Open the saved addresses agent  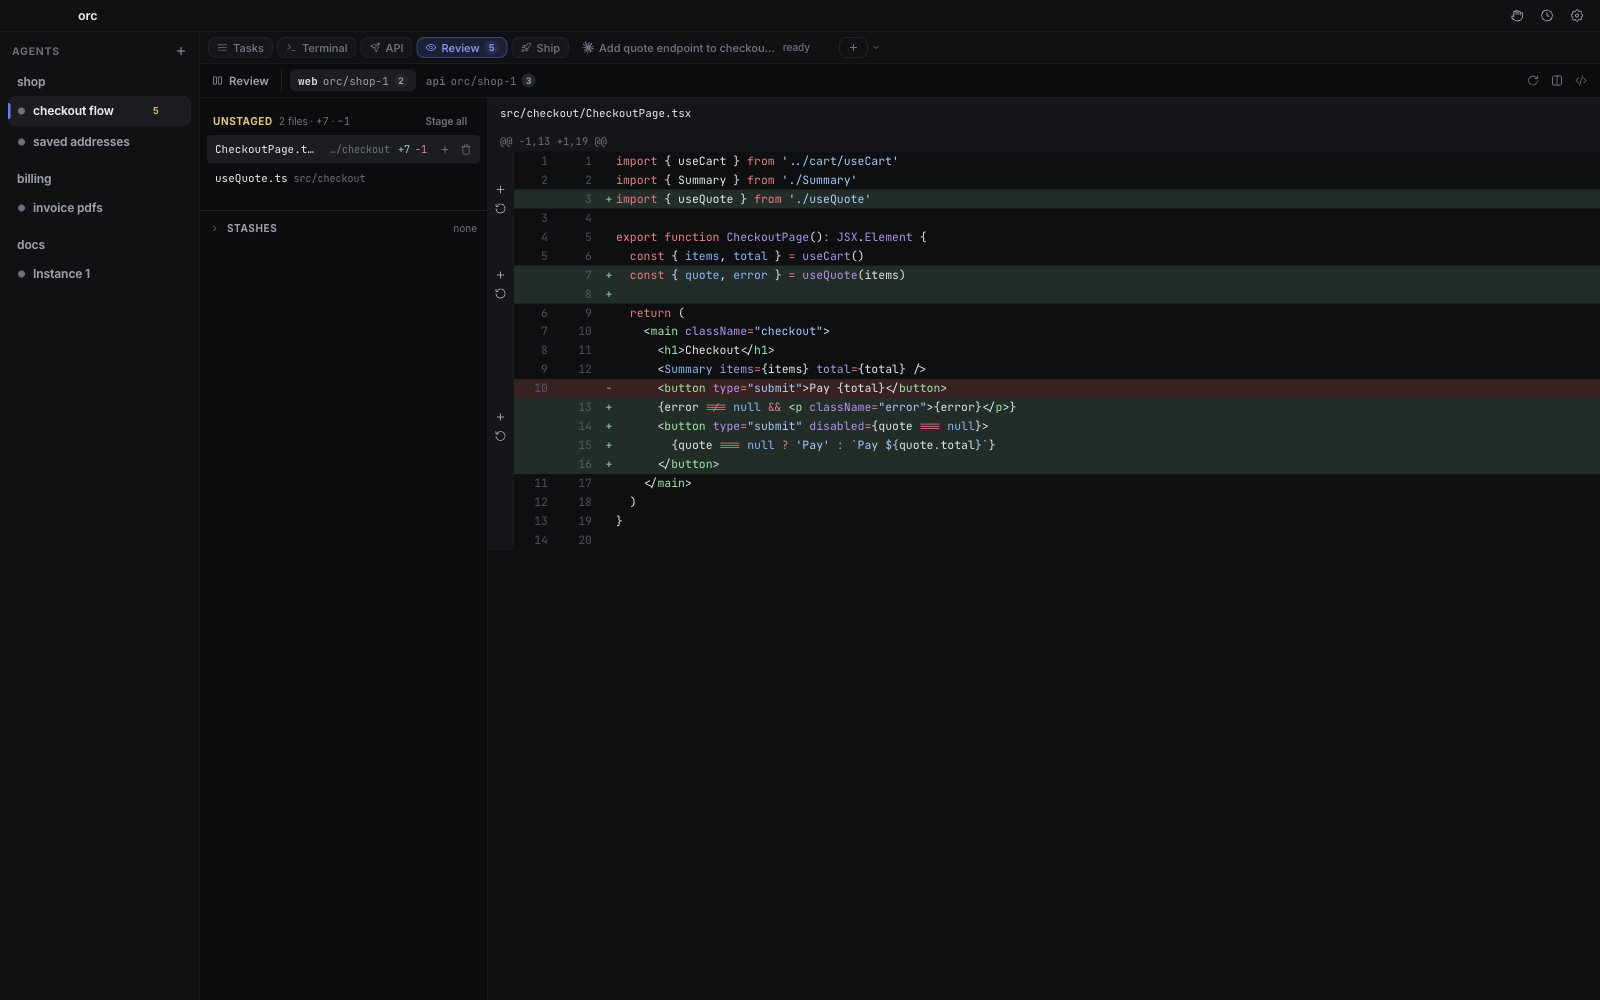(x=99, y=142)
